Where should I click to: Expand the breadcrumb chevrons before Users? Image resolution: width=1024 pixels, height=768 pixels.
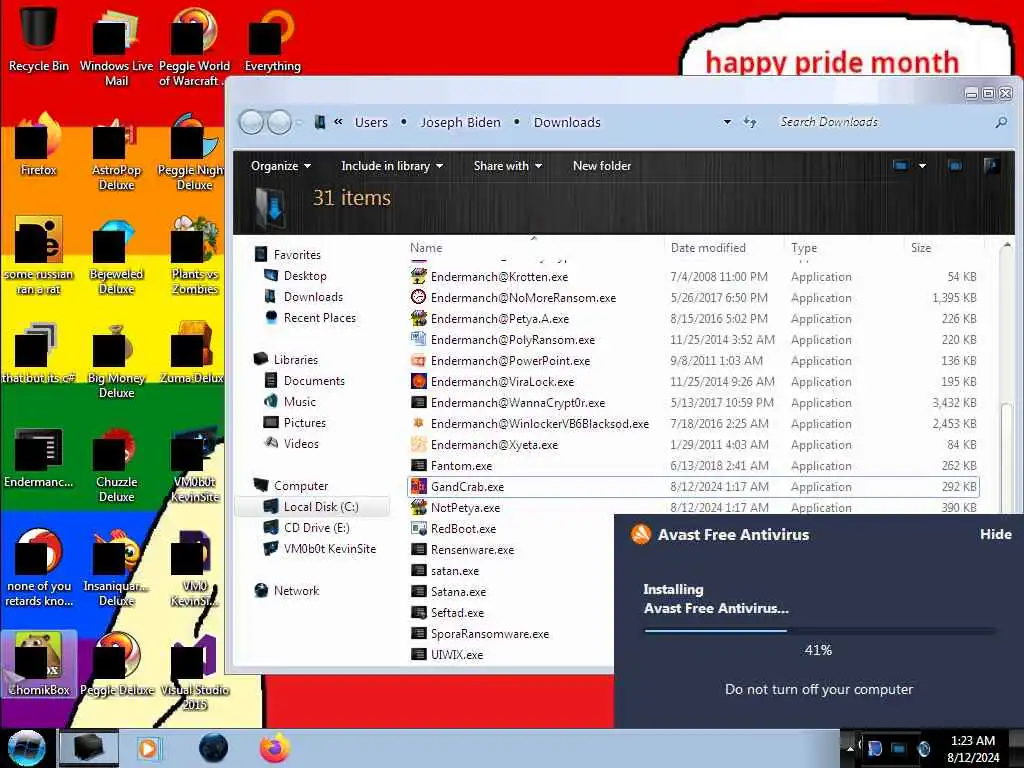pos(338,121)
